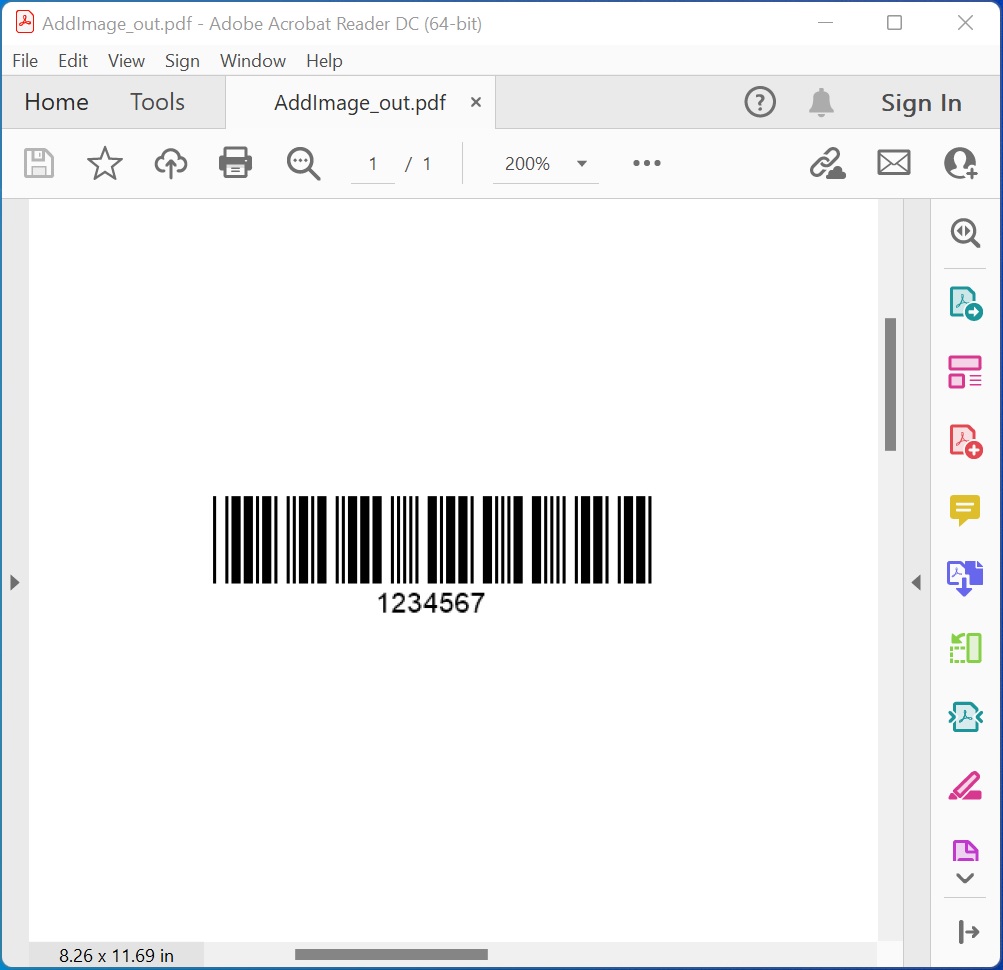The width and height of the screenshot is (1003, 970).
Task: Collapse the tools pane with the left arrow
Action: coord(917,582)
